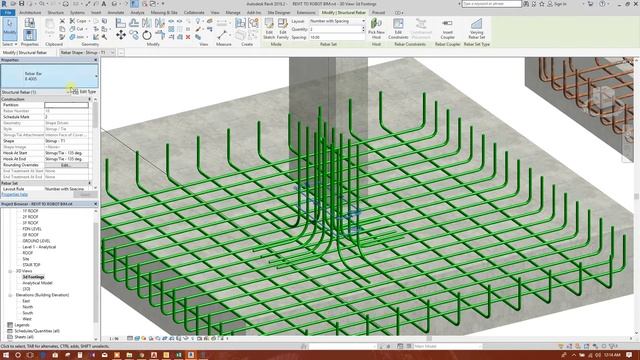The image size is (640, 360).
Task: Click the Measure tool icon
Action: (222, 35)
